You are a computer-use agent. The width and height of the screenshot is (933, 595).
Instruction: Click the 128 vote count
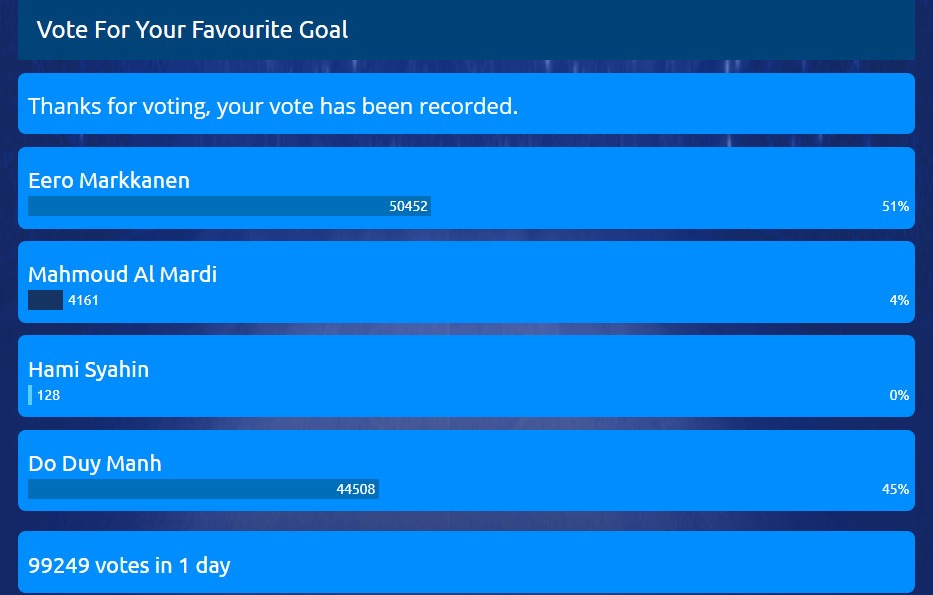48,395
